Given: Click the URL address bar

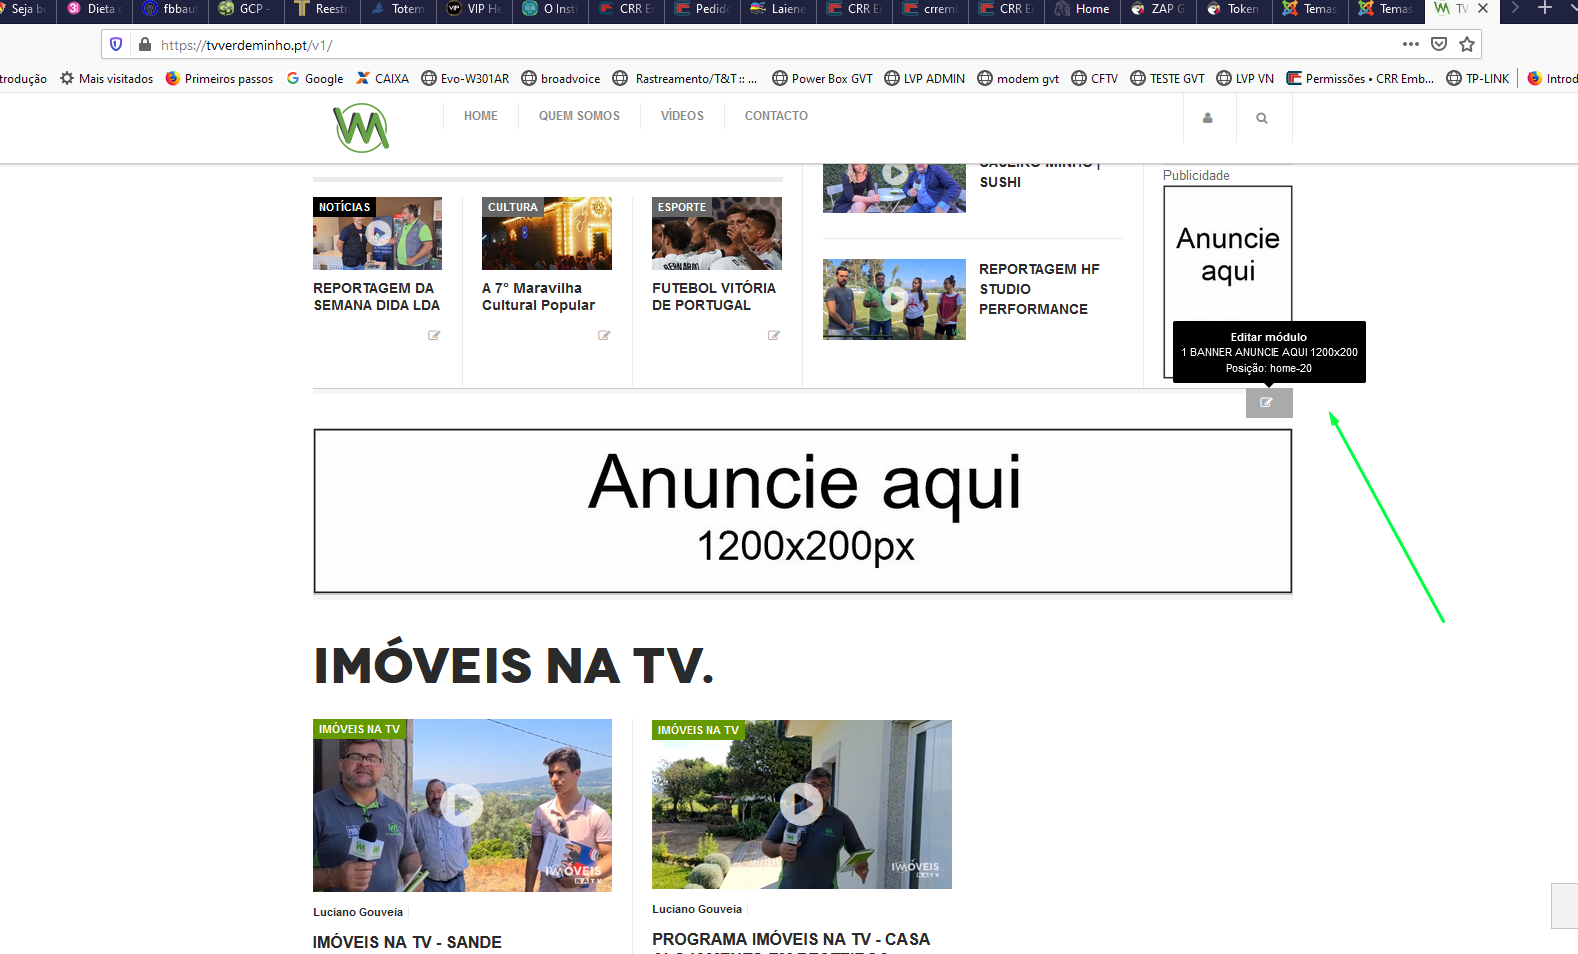Looking at the screenshot, I should (760, 45).
